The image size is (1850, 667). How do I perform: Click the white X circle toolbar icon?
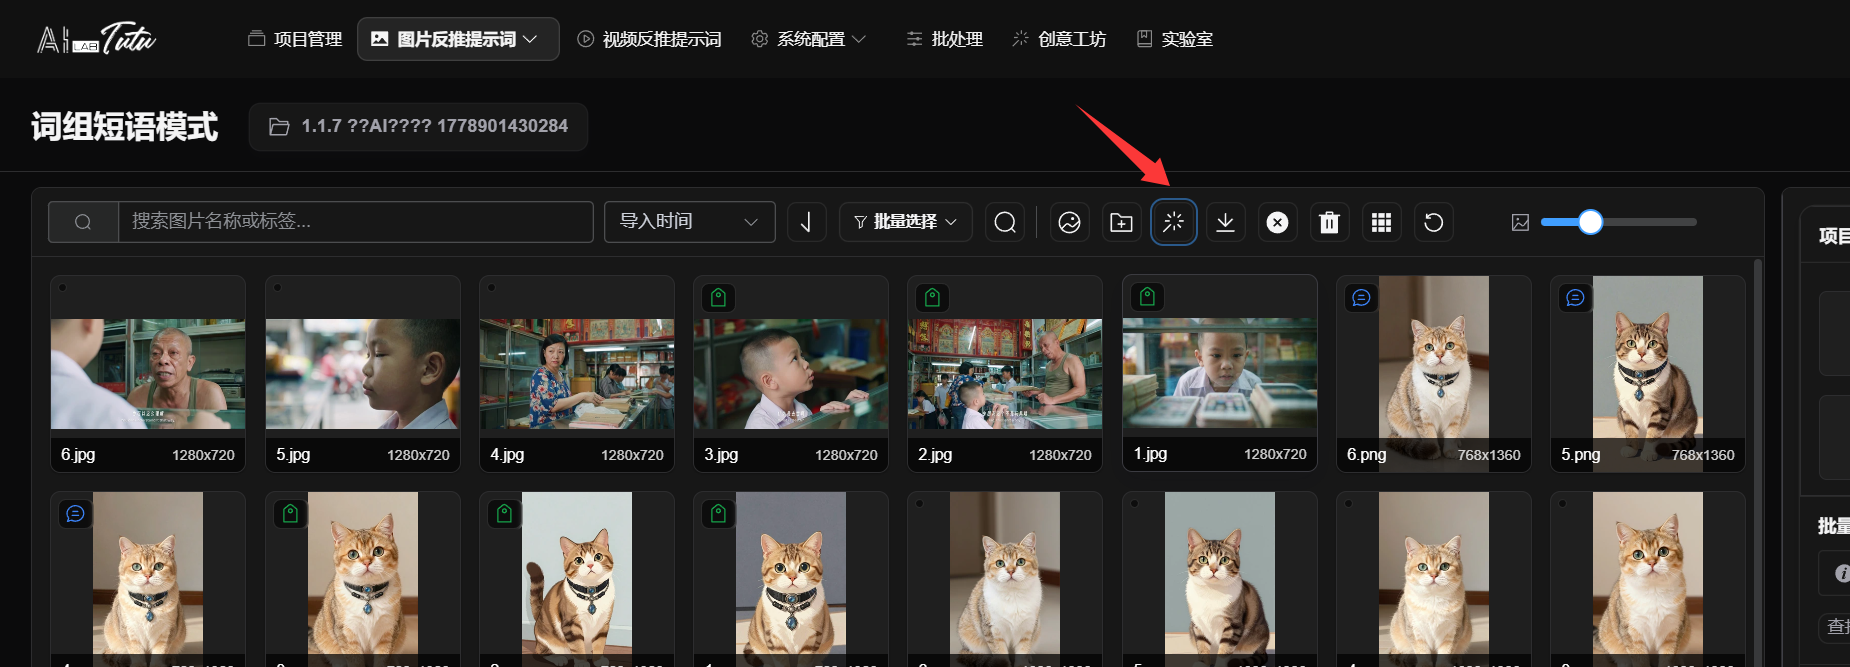click(1277, 222)
